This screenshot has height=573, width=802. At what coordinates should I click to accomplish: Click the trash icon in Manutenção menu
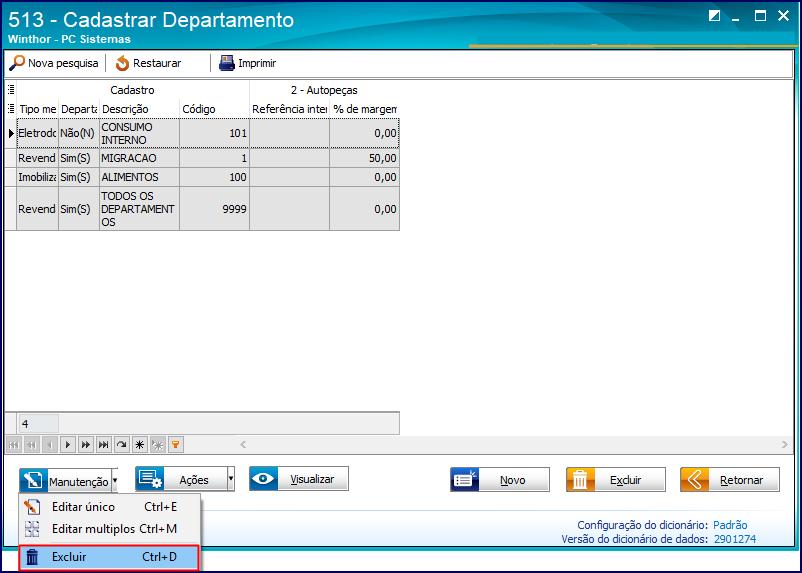click(32, 557)
